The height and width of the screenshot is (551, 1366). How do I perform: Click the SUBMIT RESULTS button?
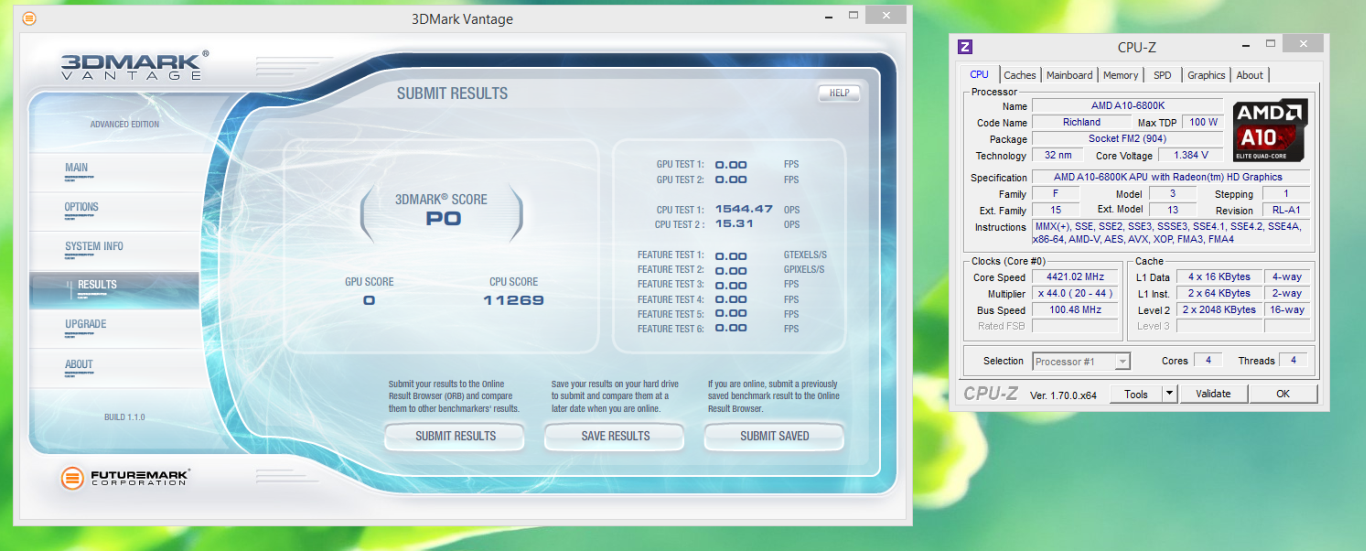pos(455,436)
